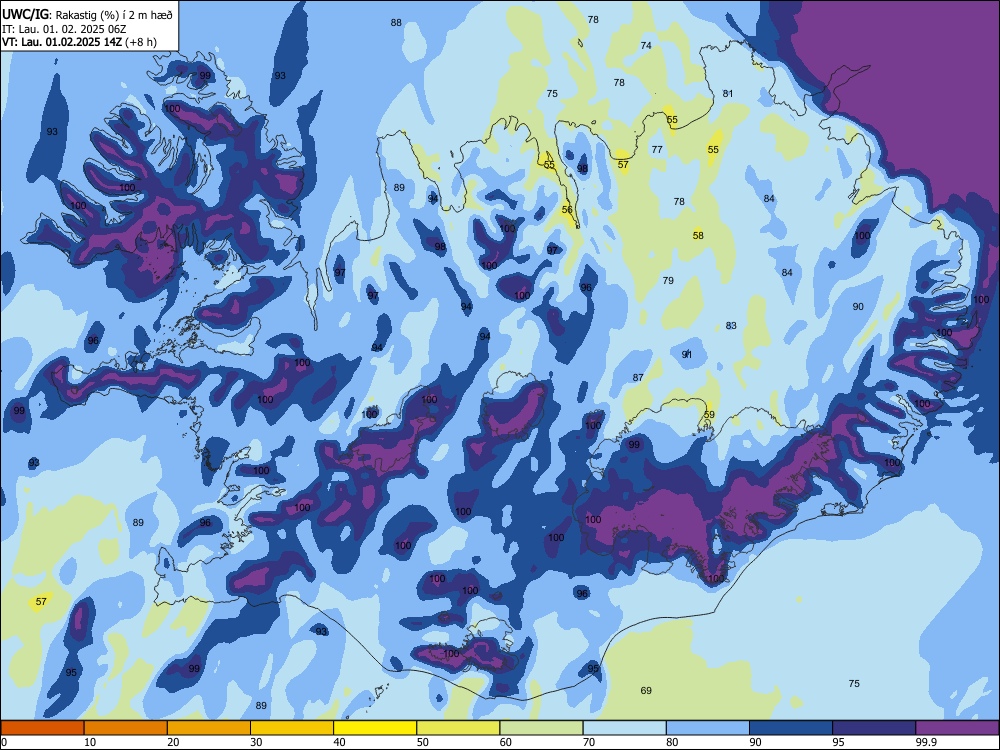The height and width of the screenshot is (750, 1000).
Task: Click the map value '59'
Action: [709, 415]
